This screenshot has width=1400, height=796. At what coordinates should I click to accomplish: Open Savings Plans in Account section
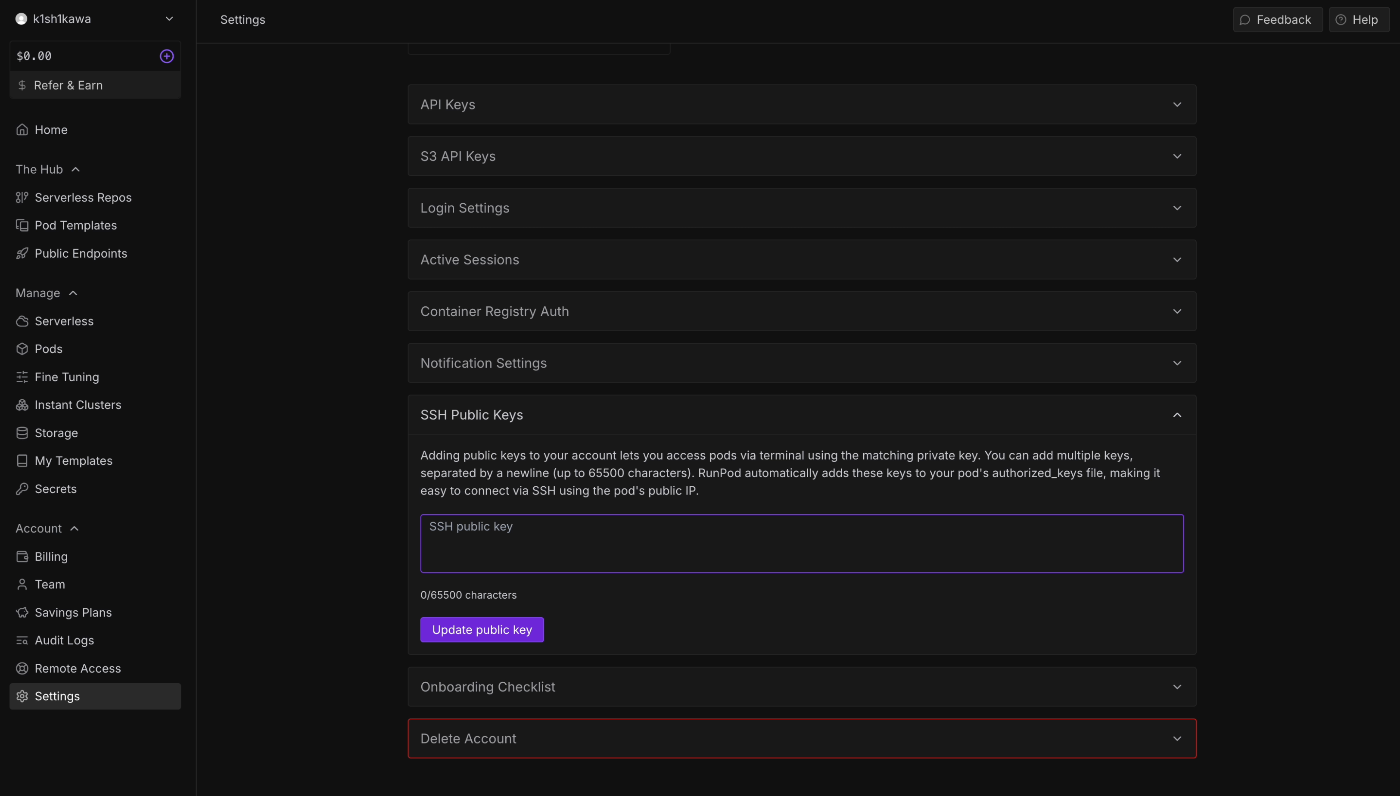73,613
